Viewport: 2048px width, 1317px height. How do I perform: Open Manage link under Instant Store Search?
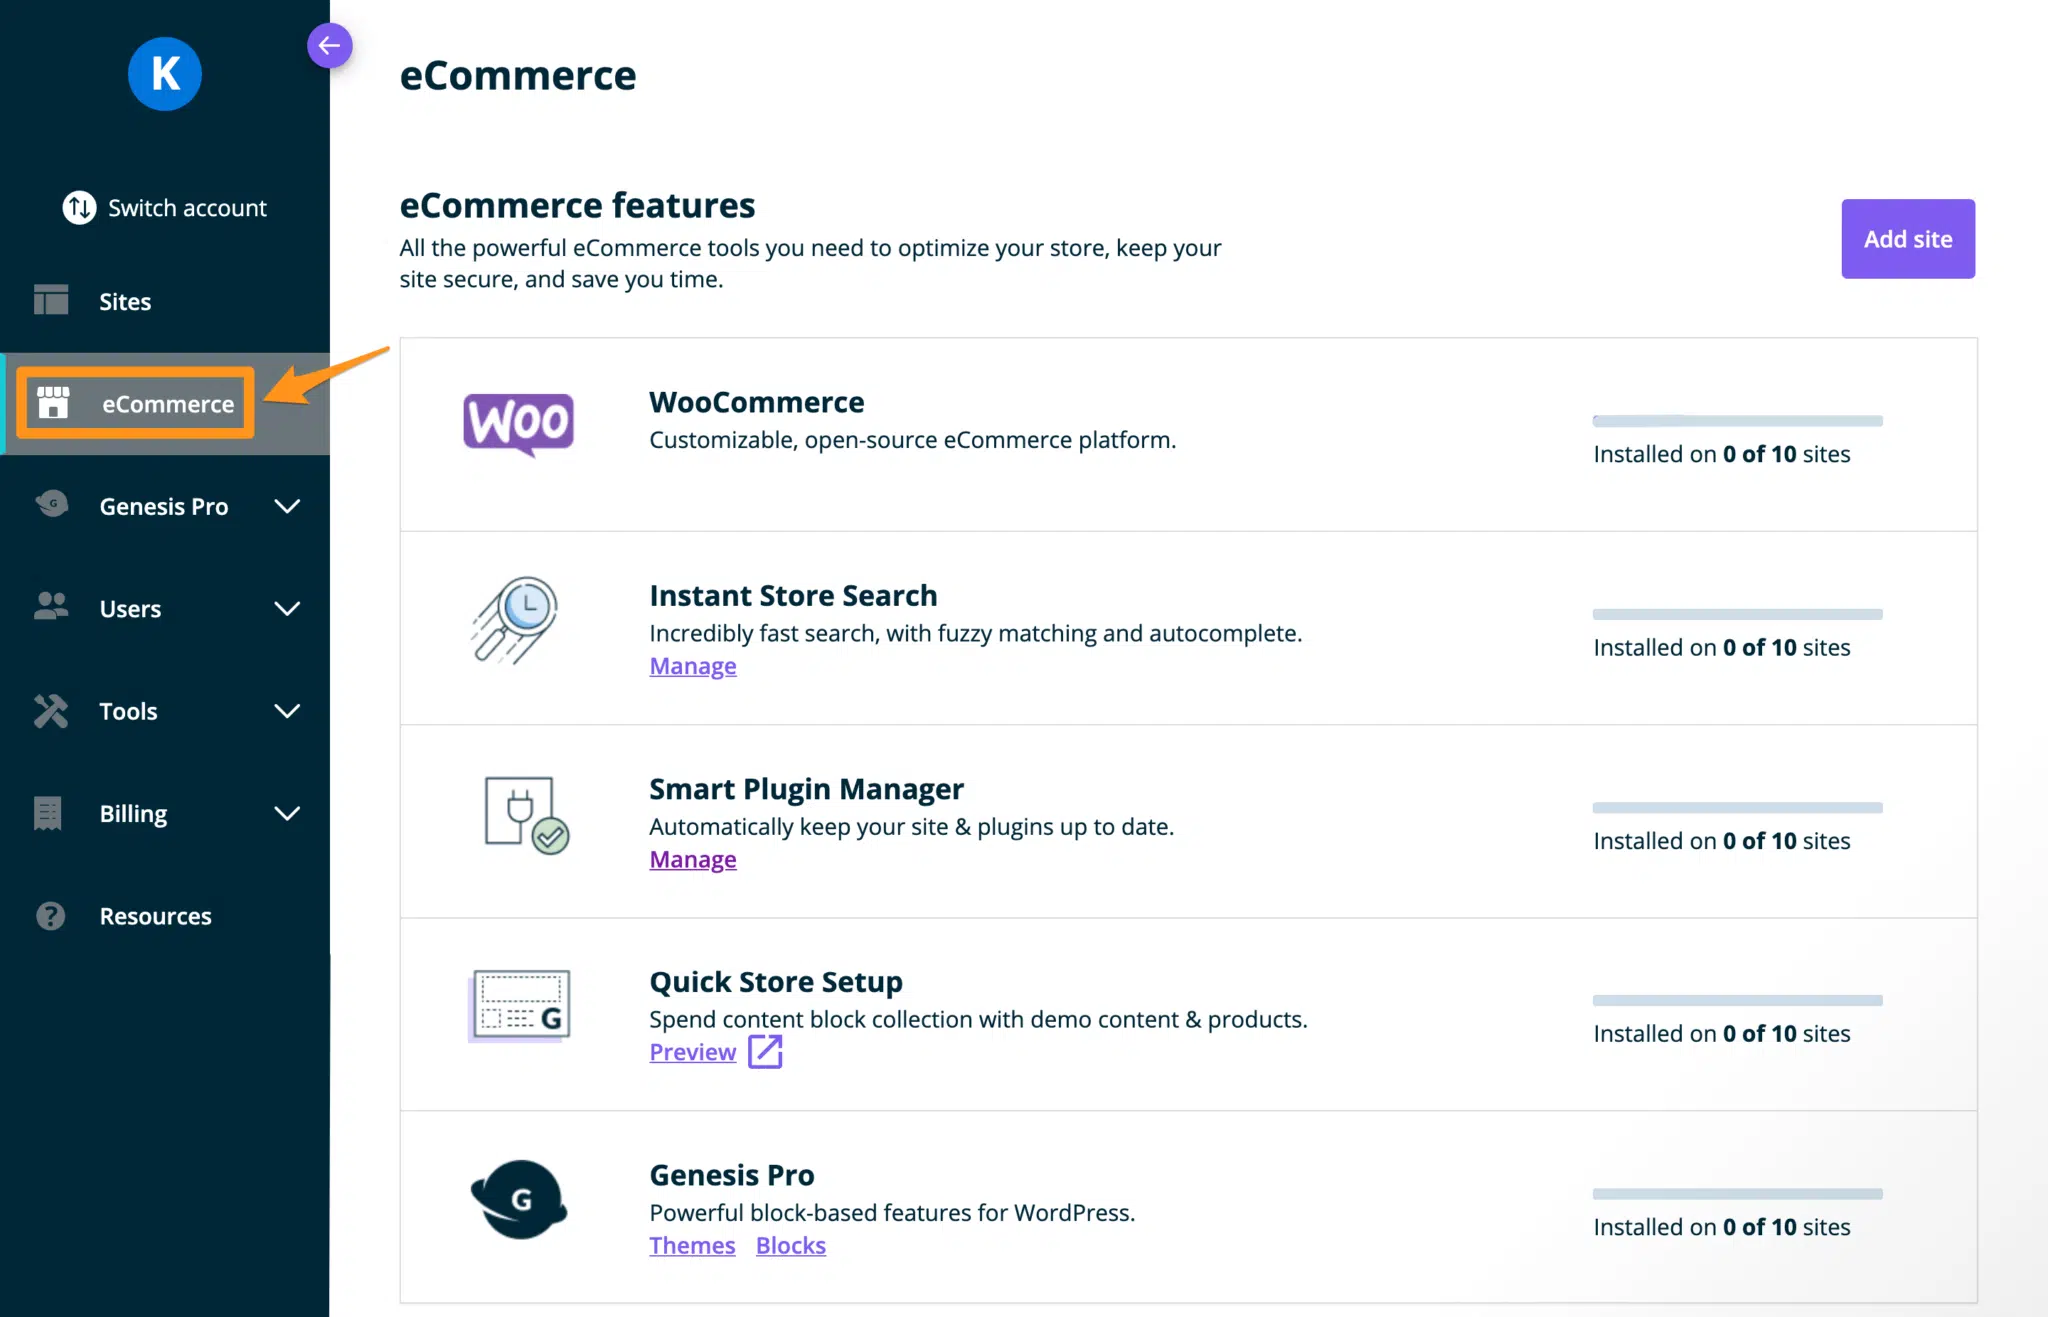(x=693, y=666)
